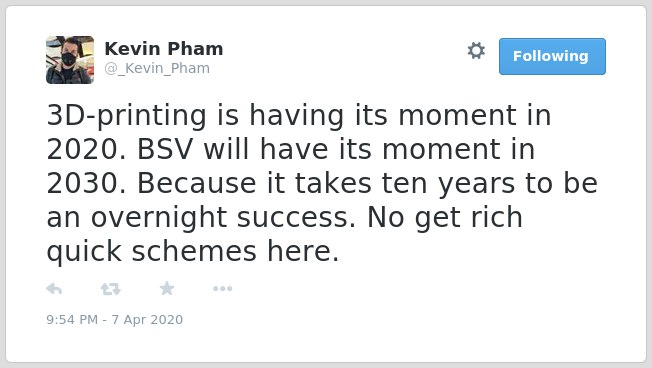Click "quick schemes here." on the last line
The image size is (652, 368).
[x=193, y=252]
